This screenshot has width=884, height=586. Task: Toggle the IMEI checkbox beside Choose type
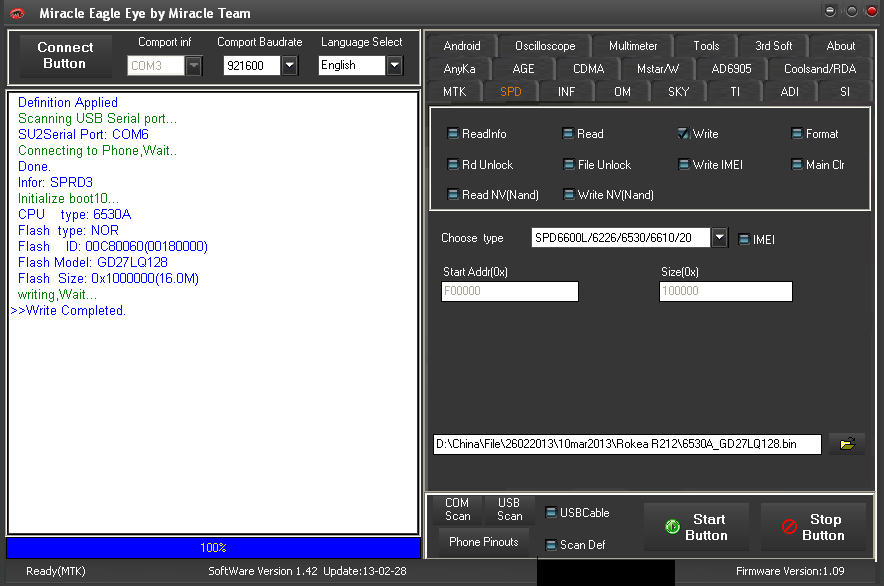744,239
